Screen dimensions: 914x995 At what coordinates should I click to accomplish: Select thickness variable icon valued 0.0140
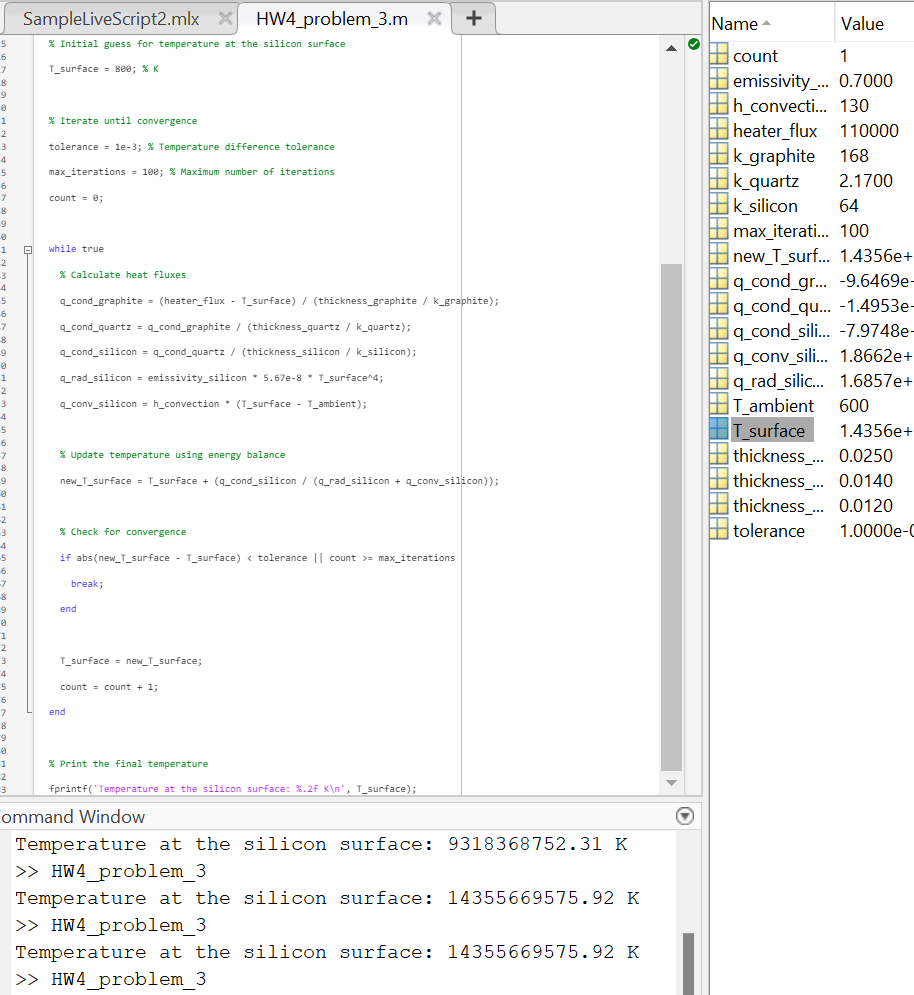click(719, 479)
